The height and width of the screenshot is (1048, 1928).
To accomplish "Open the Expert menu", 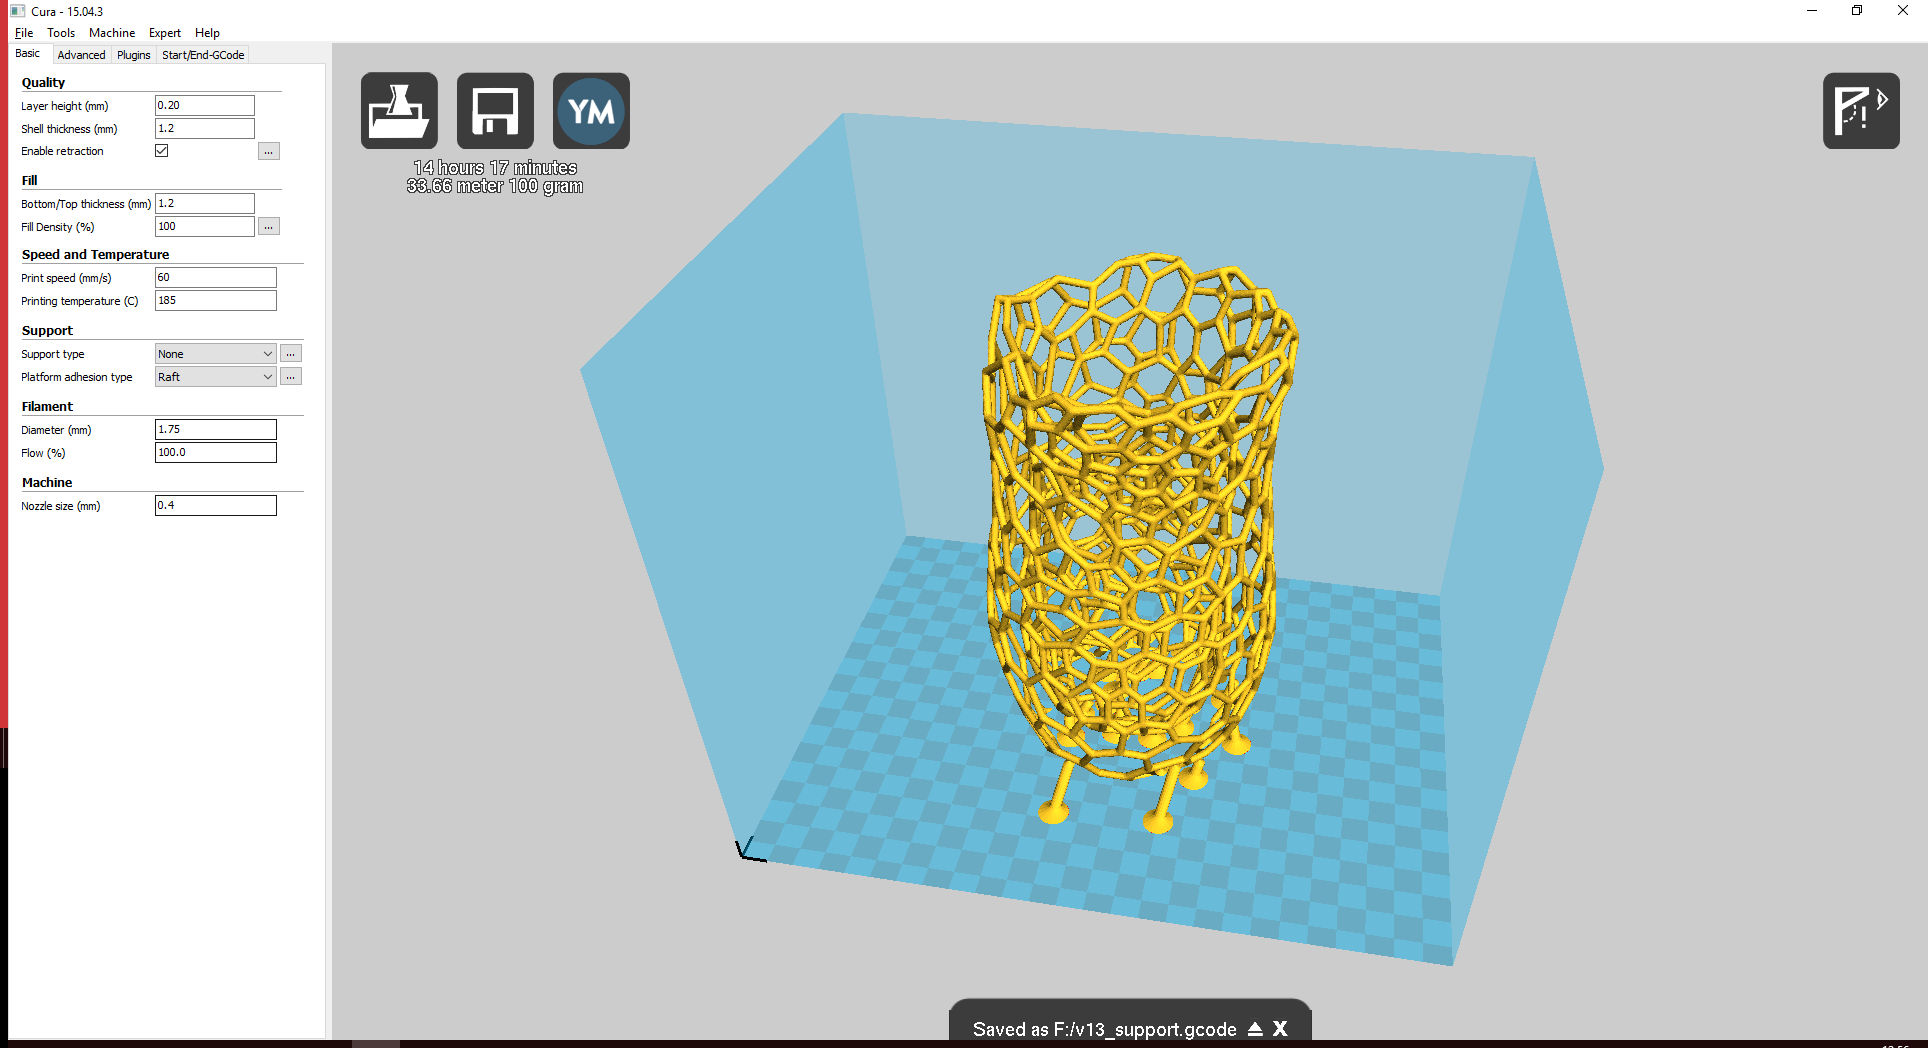I will 165,33.
